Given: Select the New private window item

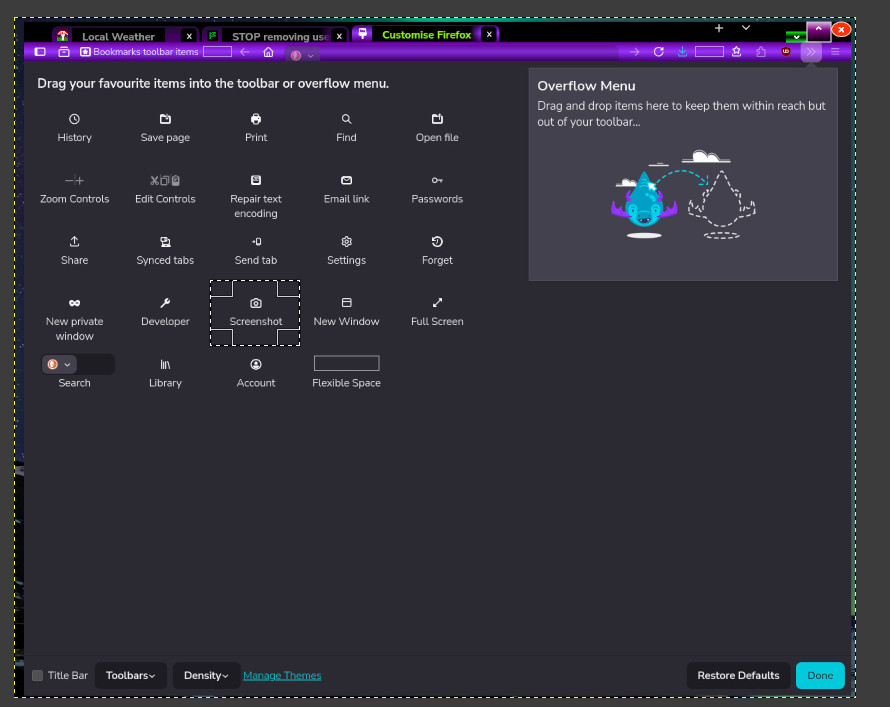Looking at the screenshot, I should [x=74, y=319].
